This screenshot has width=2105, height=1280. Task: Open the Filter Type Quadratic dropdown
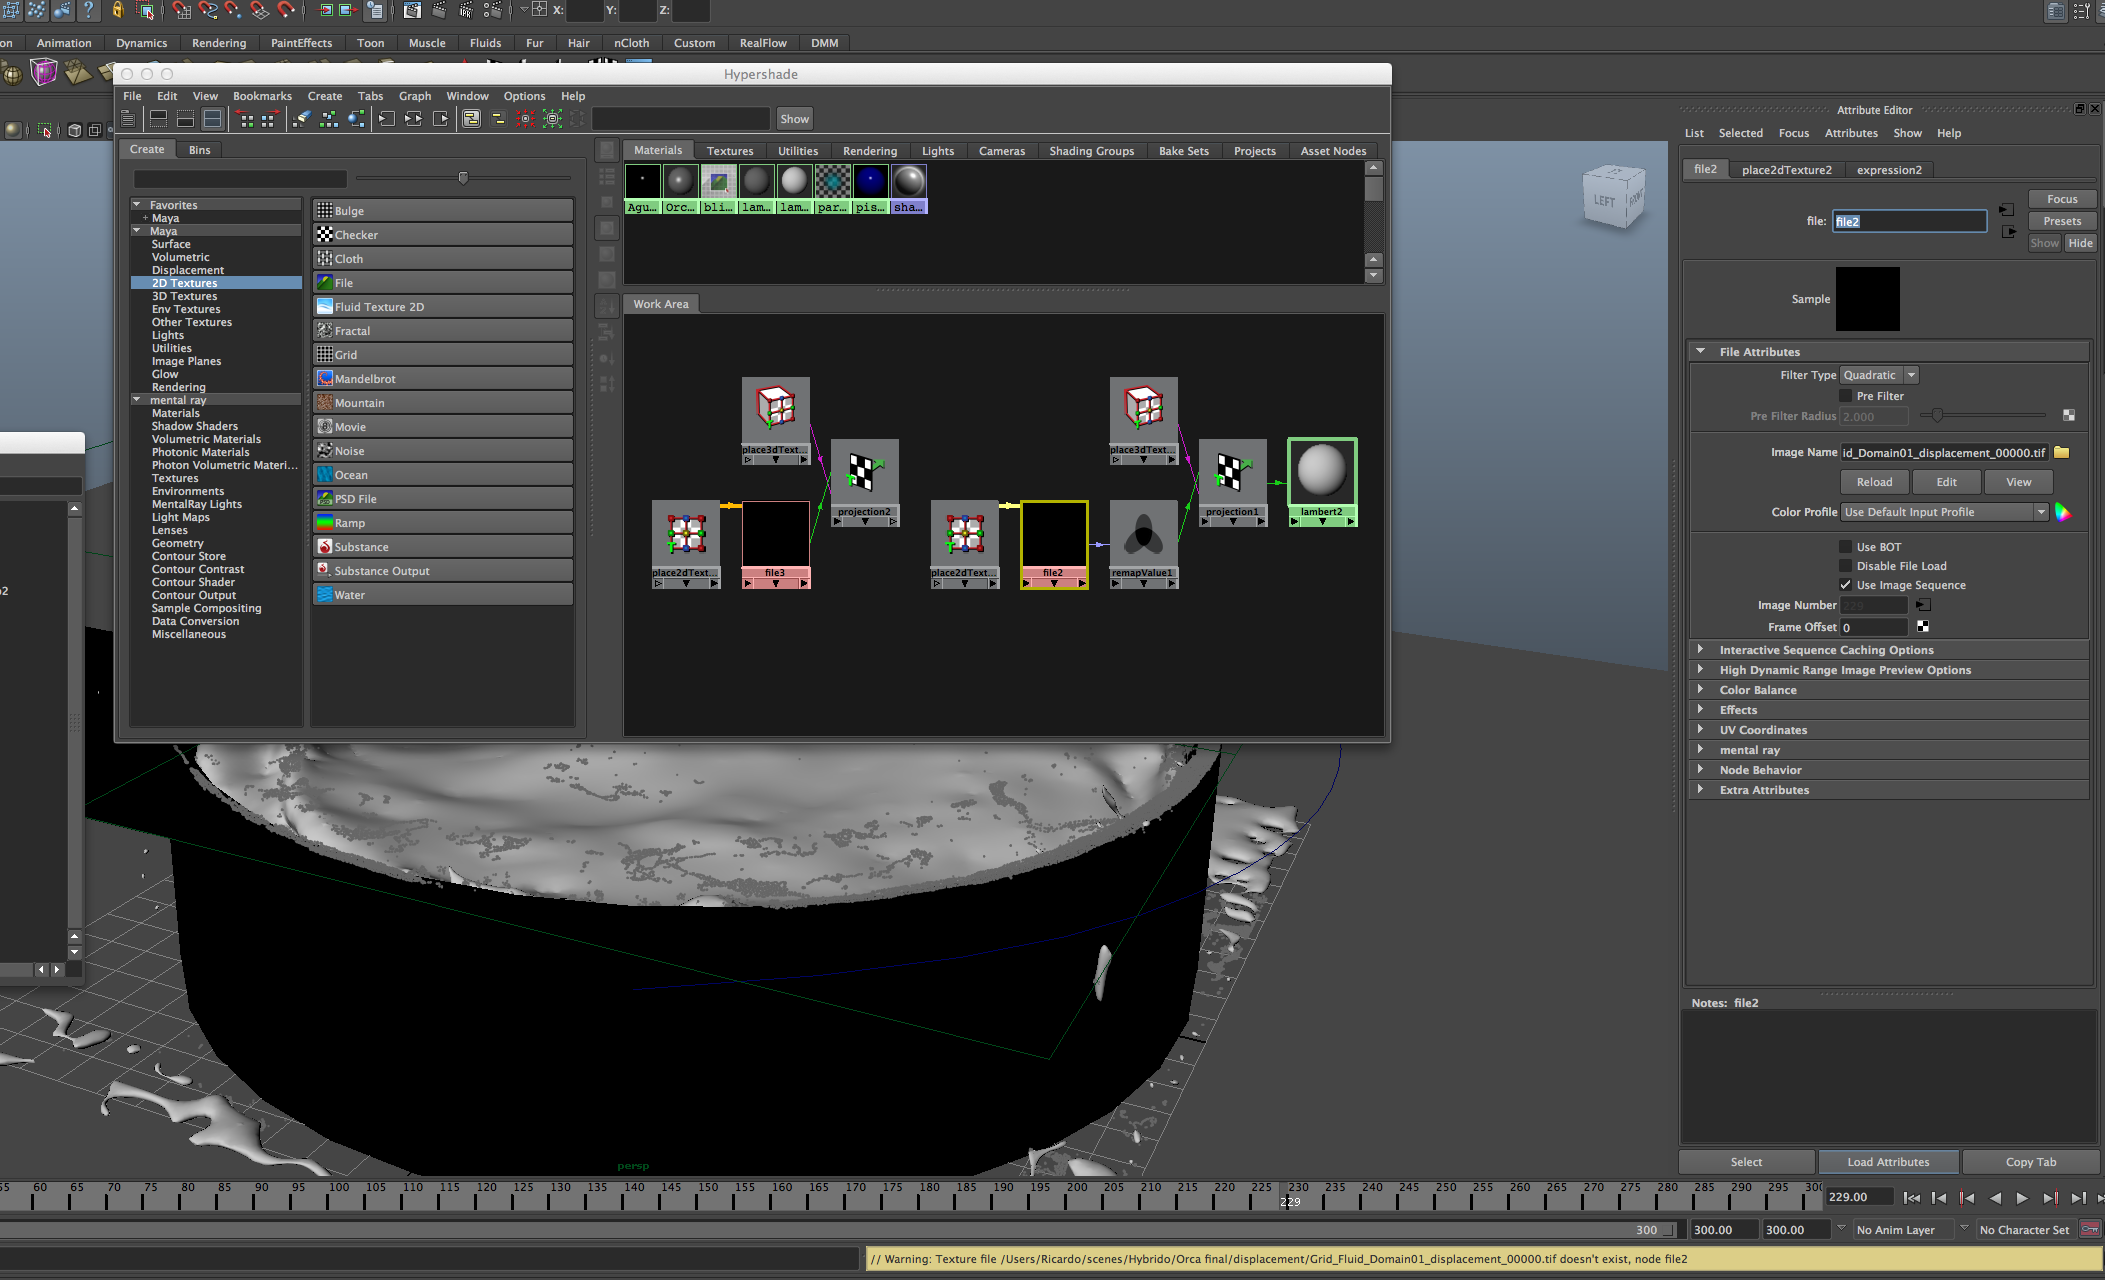(x=1879, y=375)
